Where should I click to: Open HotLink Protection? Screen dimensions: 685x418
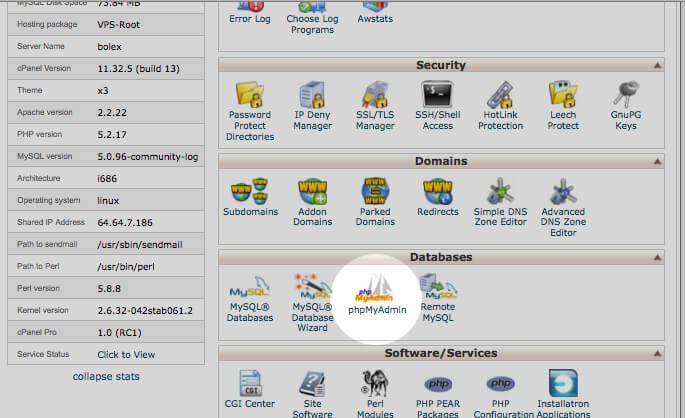(500, 106)
